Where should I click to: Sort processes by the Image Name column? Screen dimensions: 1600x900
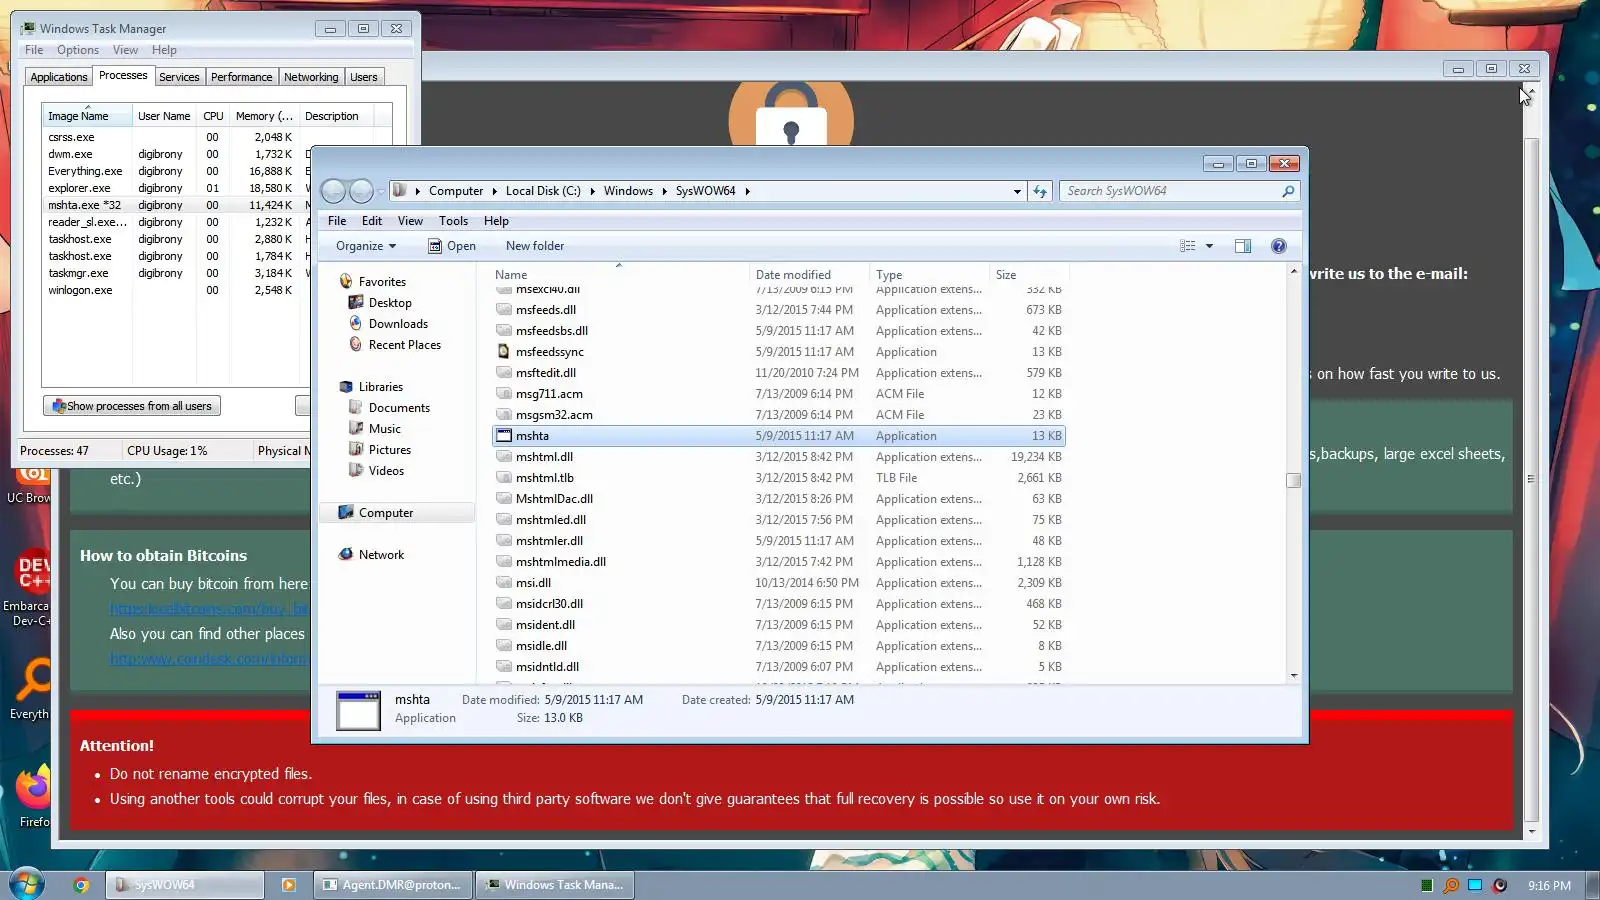point(87,116)
